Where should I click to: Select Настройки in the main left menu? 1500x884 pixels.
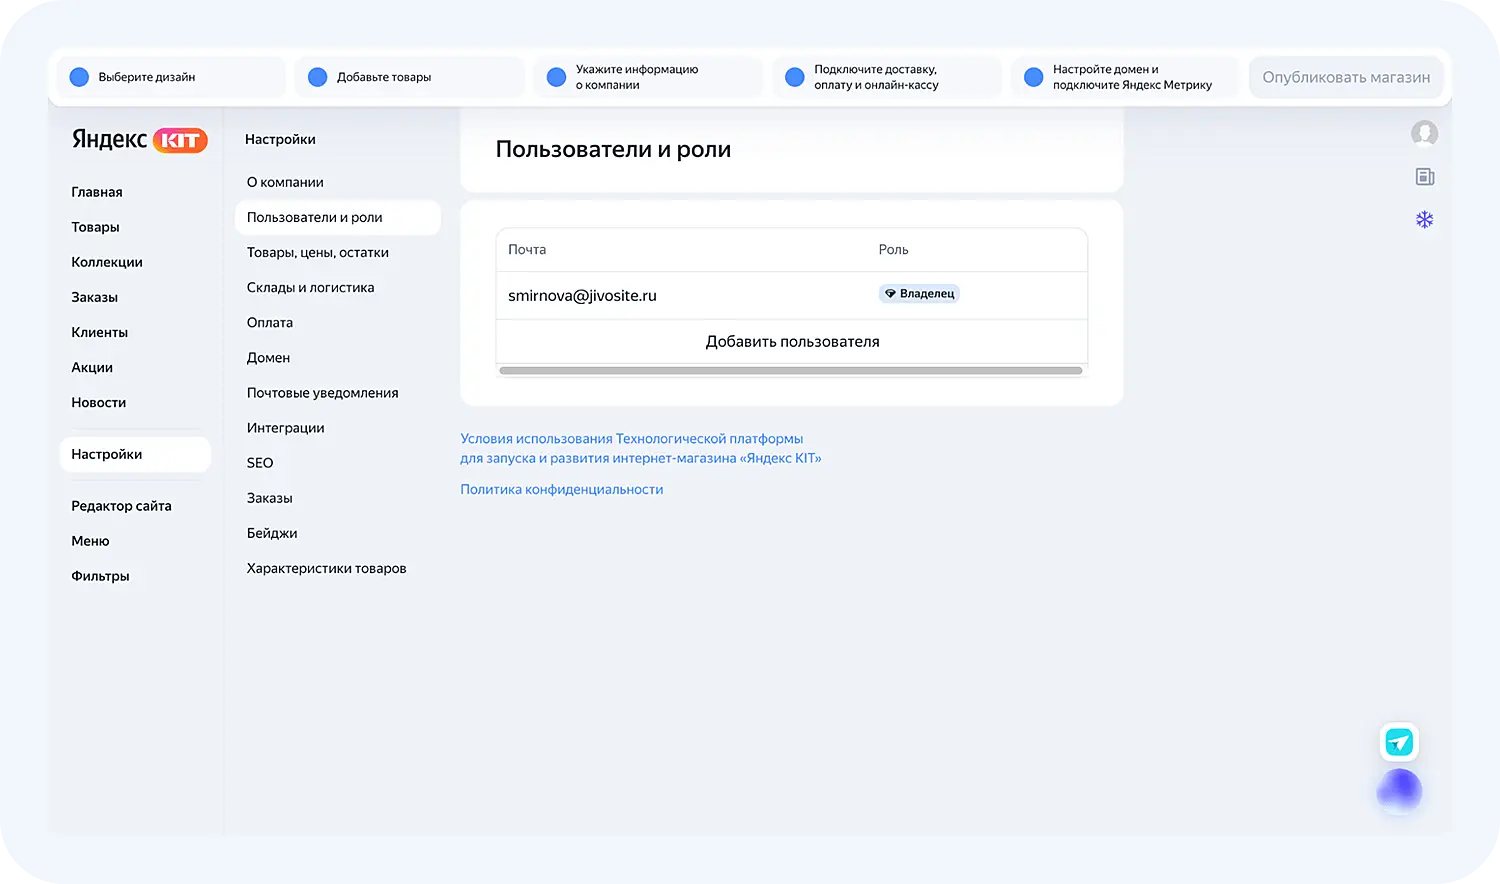[135, 454]
